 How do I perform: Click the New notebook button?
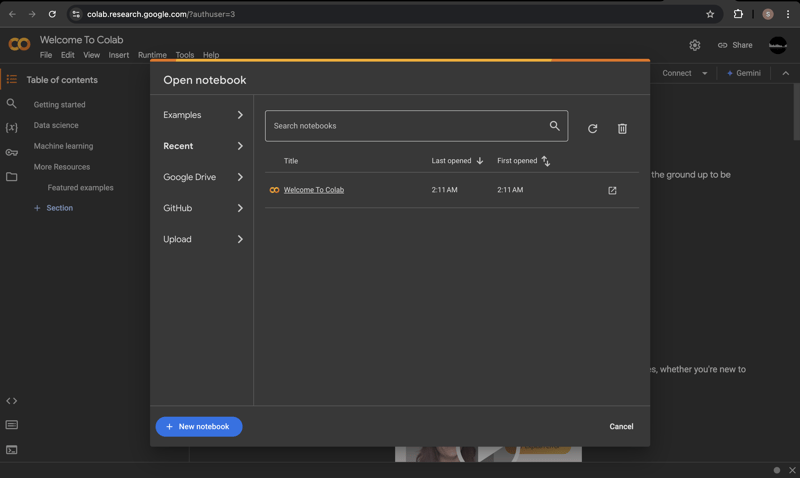click(199, 427)
